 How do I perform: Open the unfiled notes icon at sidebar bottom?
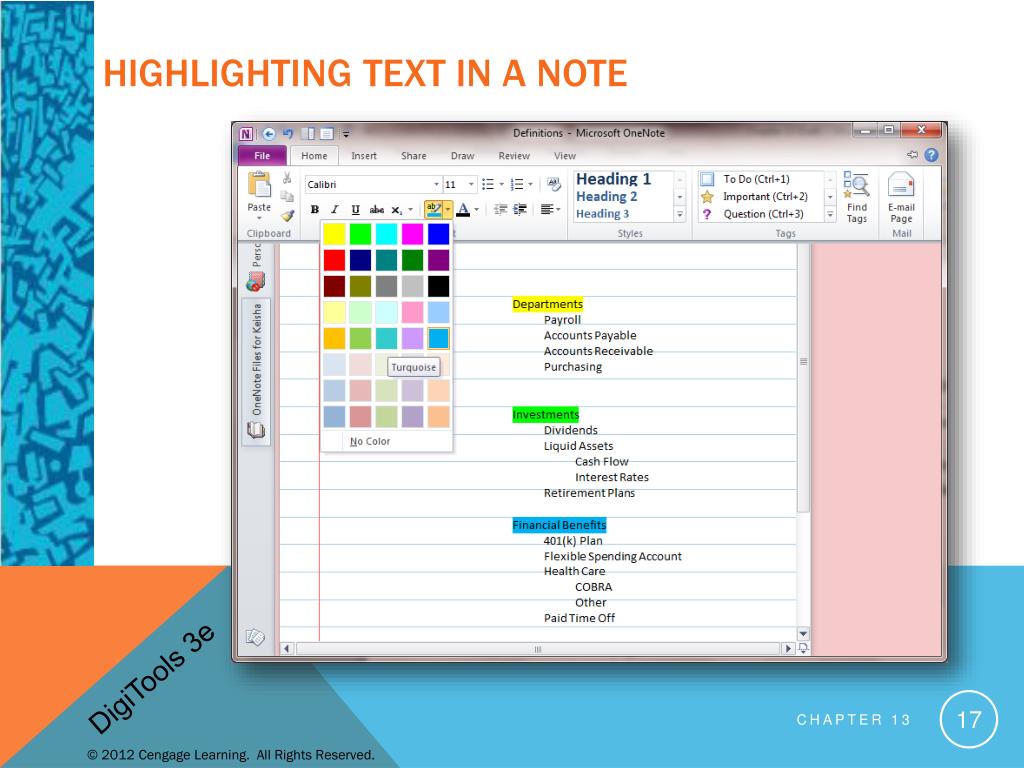[255, 637]
